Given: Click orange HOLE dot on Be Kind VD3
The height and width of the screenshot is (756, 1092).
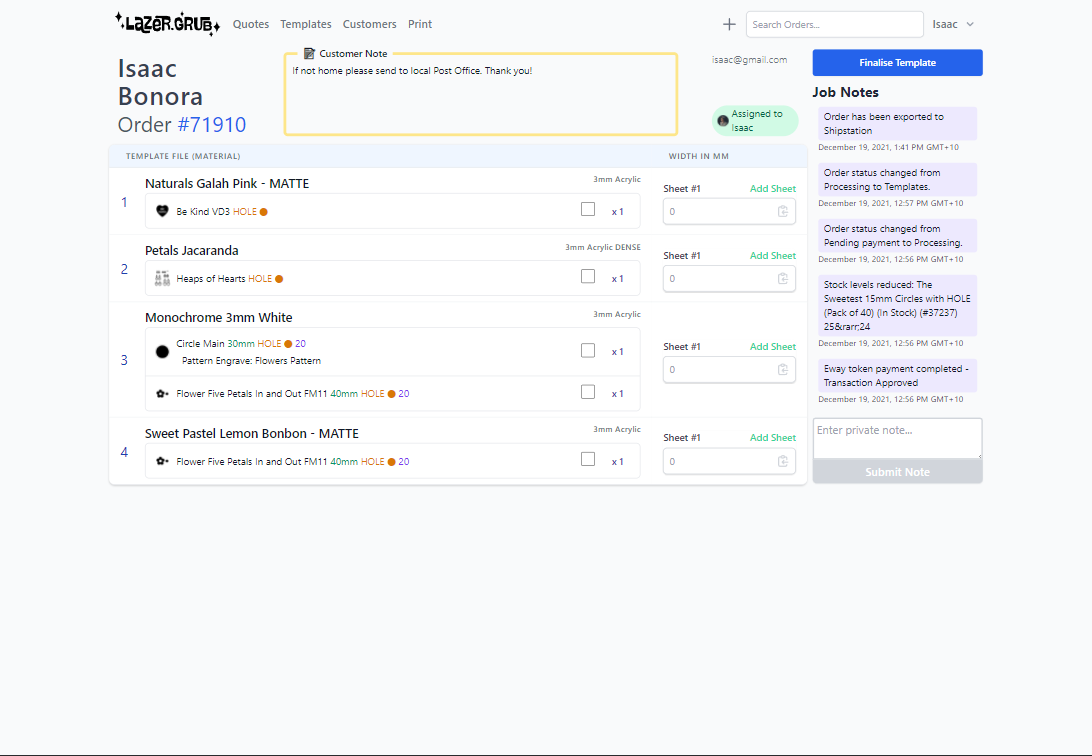Looking at the screenshot, I should (264, 212).
